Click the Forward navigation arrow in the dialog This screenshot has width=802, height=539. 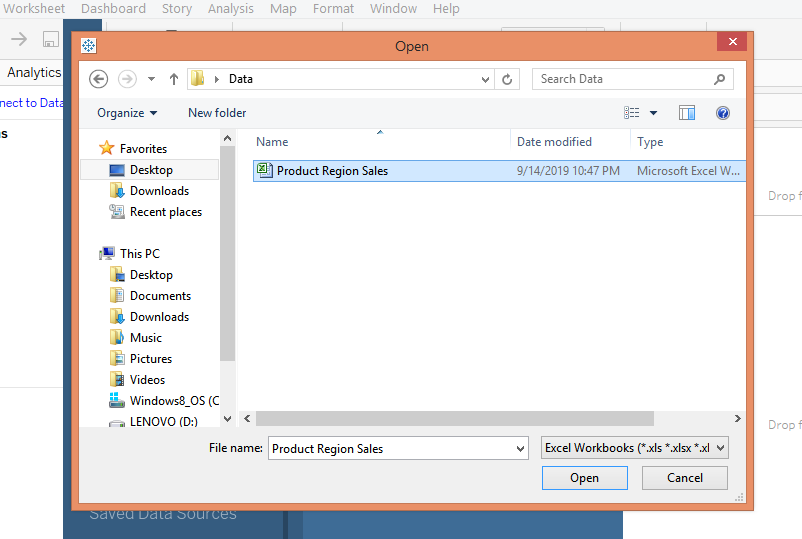[x=127, y=79]
